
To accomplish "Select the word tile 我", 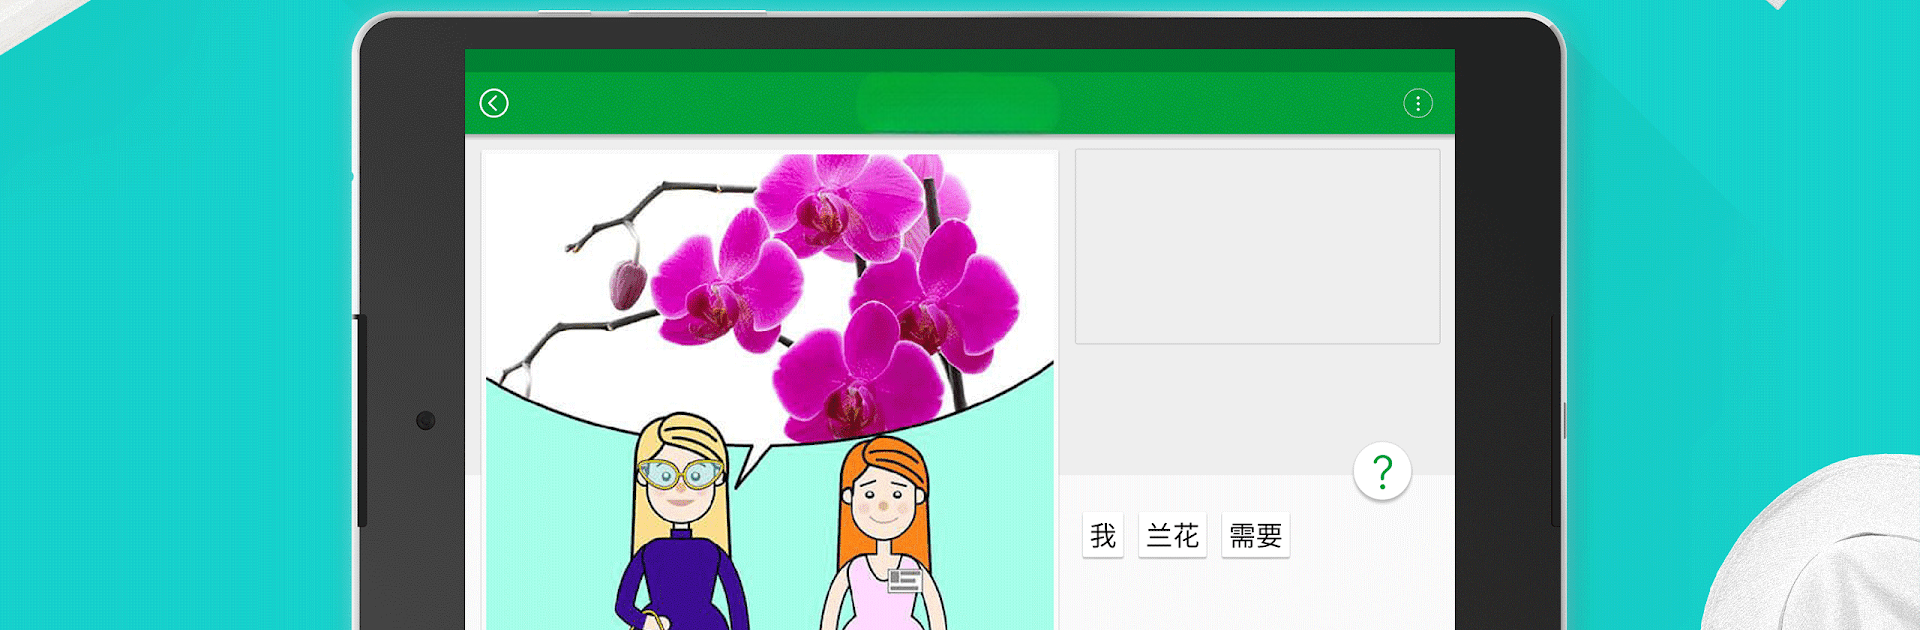I will [x=1103, y=535].
